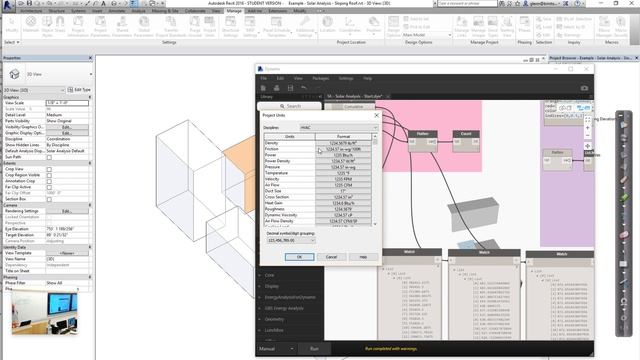Click the Dynamo undo arrow icon
The width and height of the screenshot is (640, 360).
tap(304, 88)
